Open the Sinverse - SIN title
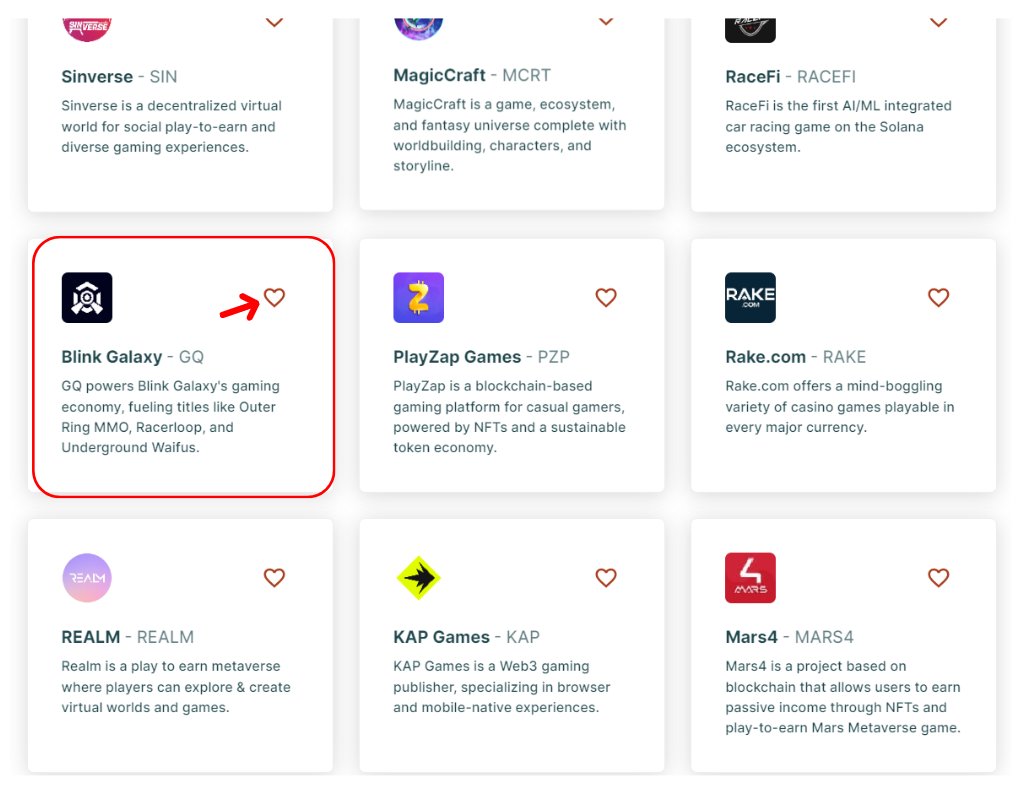Viewport: 1019px width, 792px height. coord(119,77)
